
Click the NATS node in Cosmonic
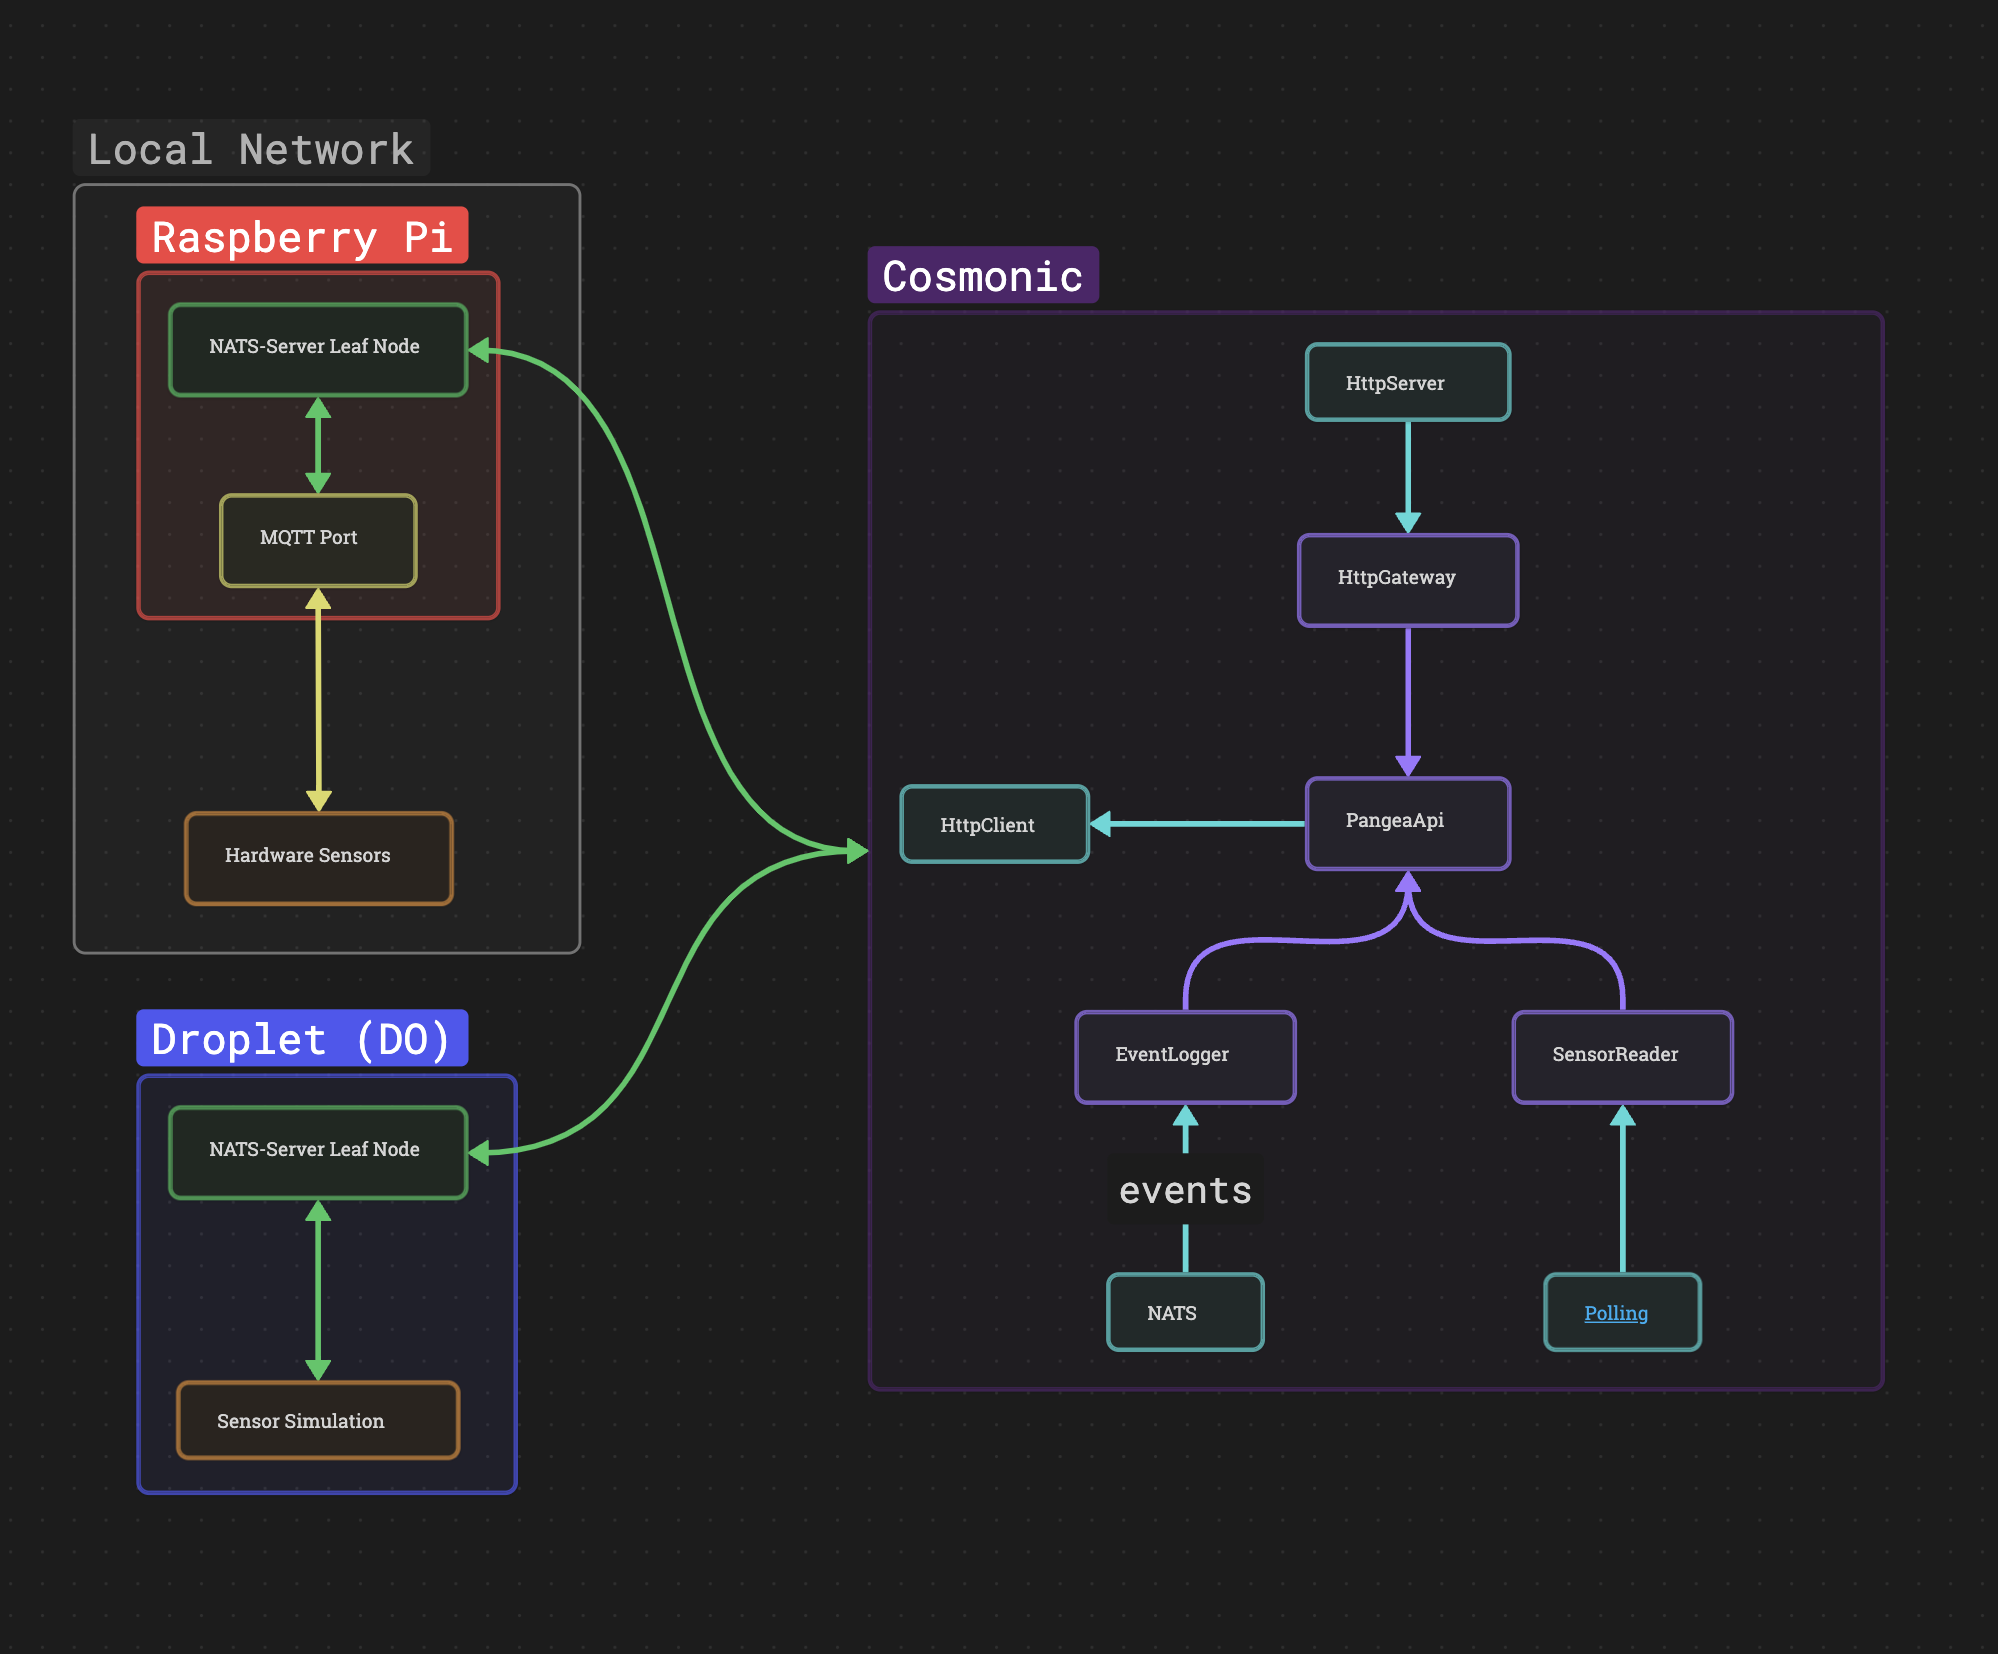(x=1185, y=1312)
